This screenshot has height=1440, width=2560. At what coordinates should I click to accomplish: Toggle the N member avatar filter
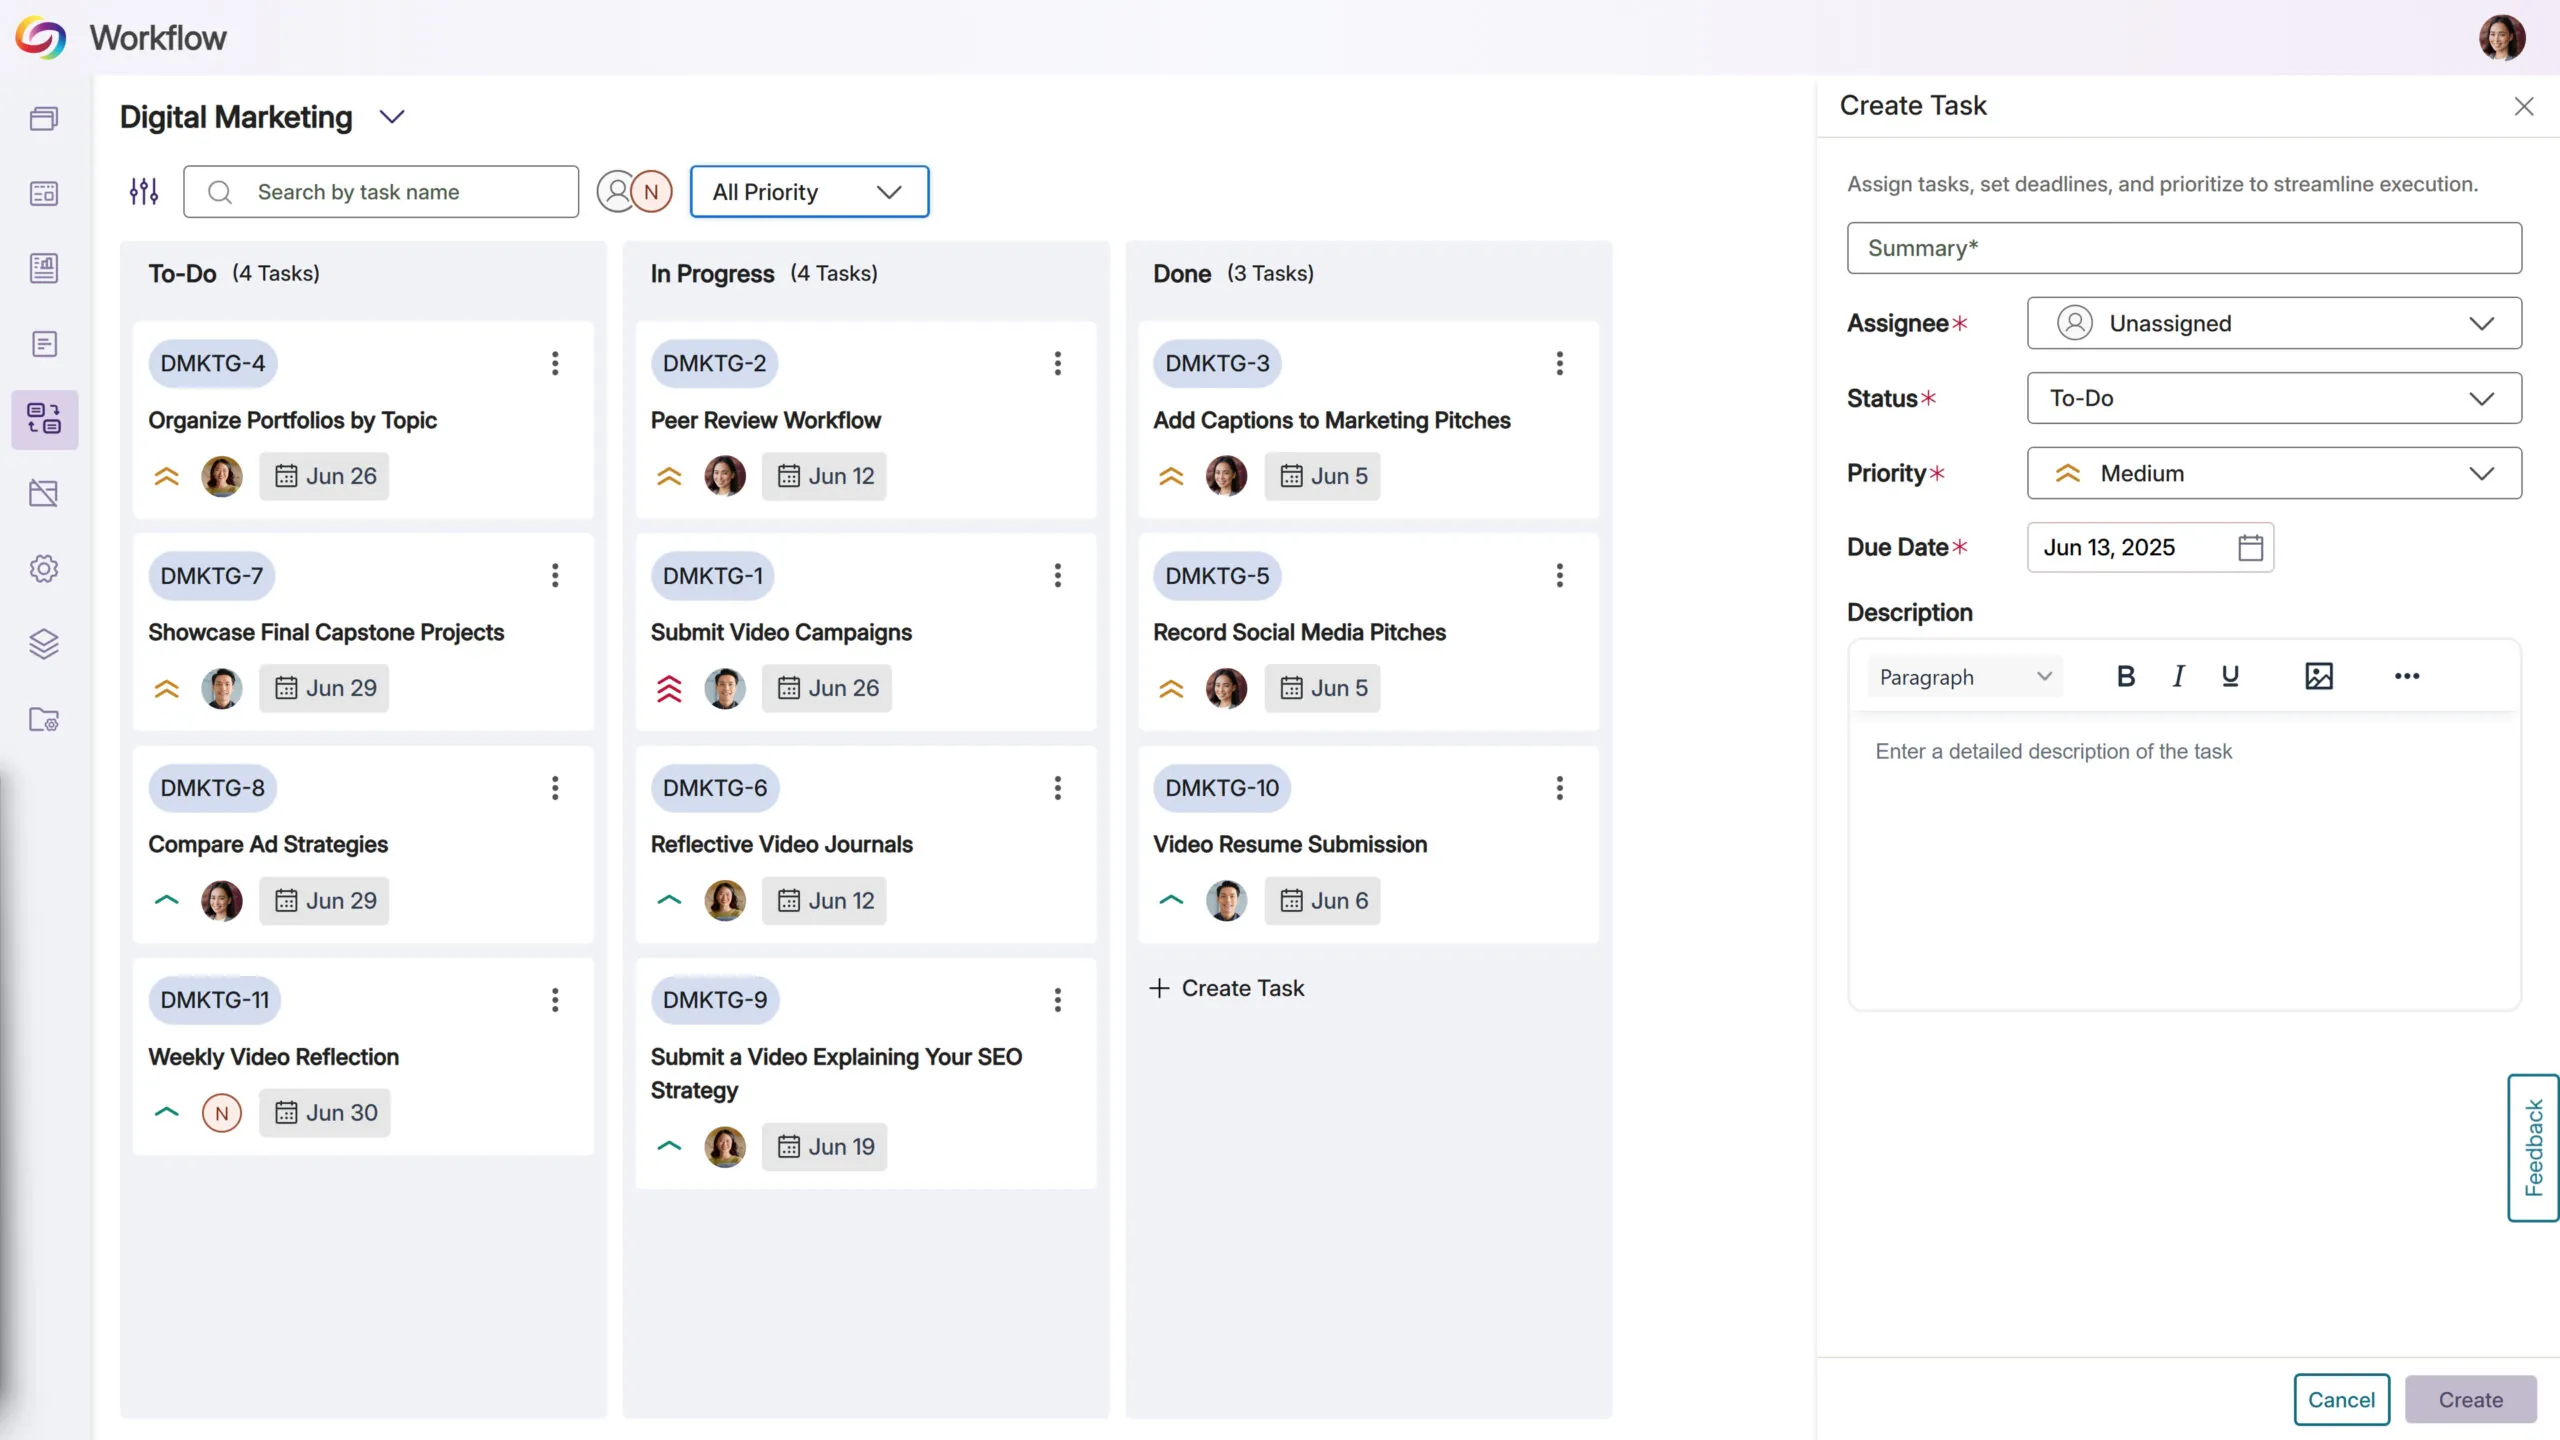tap(652, 191)
